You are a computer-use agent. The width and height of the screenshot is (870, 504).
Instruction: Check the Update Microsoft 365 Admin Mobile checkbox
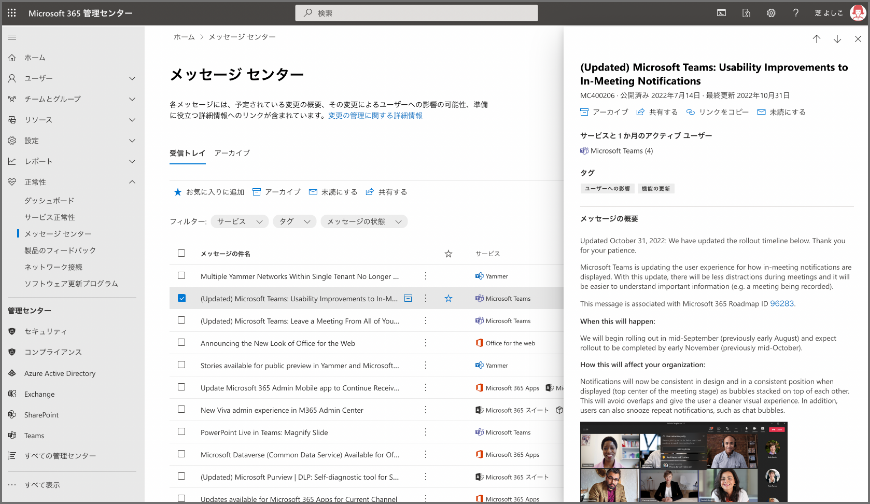pyautogui.click(x=181, y=387)
